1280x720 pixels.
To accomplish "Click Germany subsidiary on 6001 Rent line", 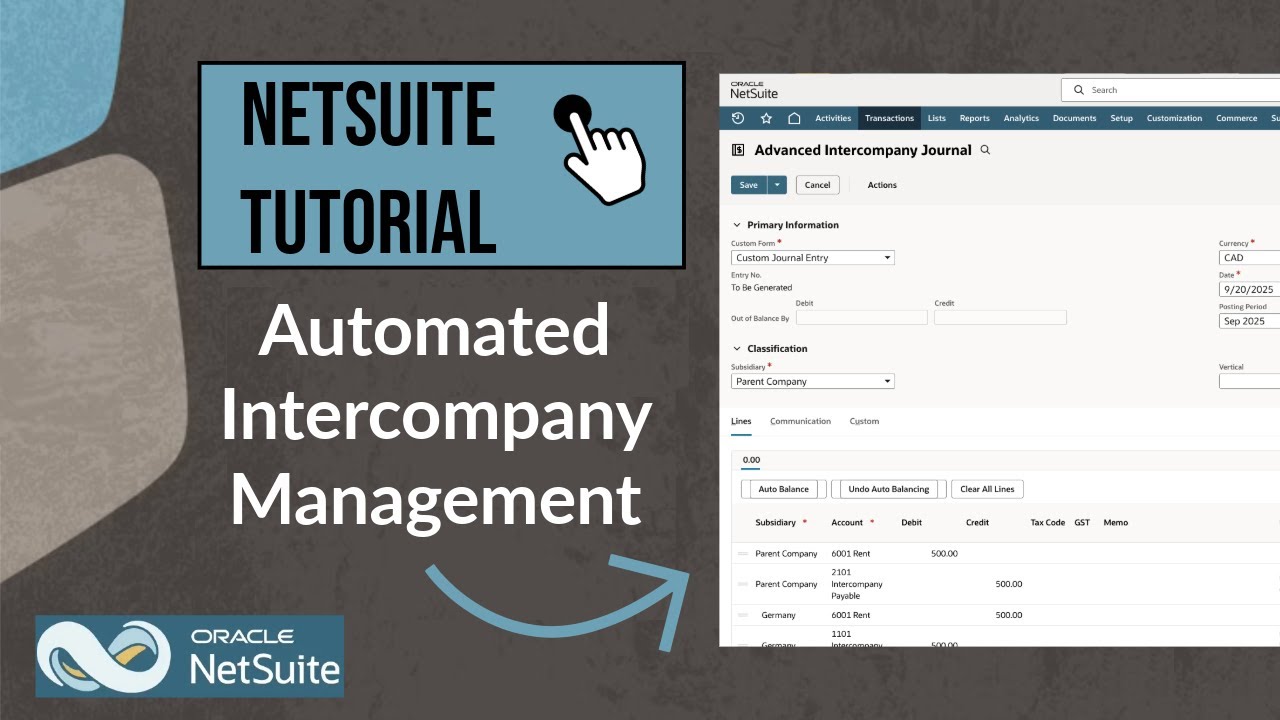I will [778, 615].
